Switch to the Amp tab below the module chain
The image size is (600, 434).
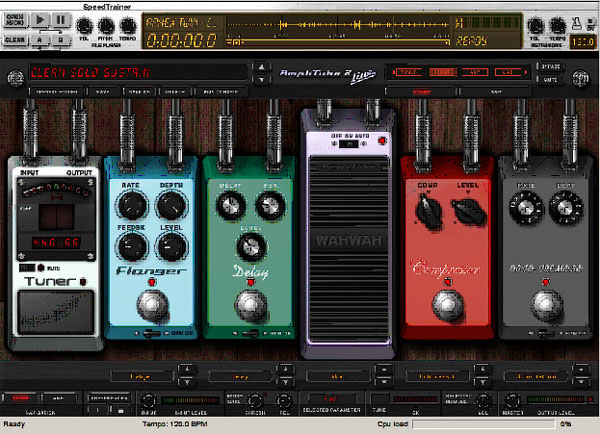pyautogui.click(x=496, y=92)
